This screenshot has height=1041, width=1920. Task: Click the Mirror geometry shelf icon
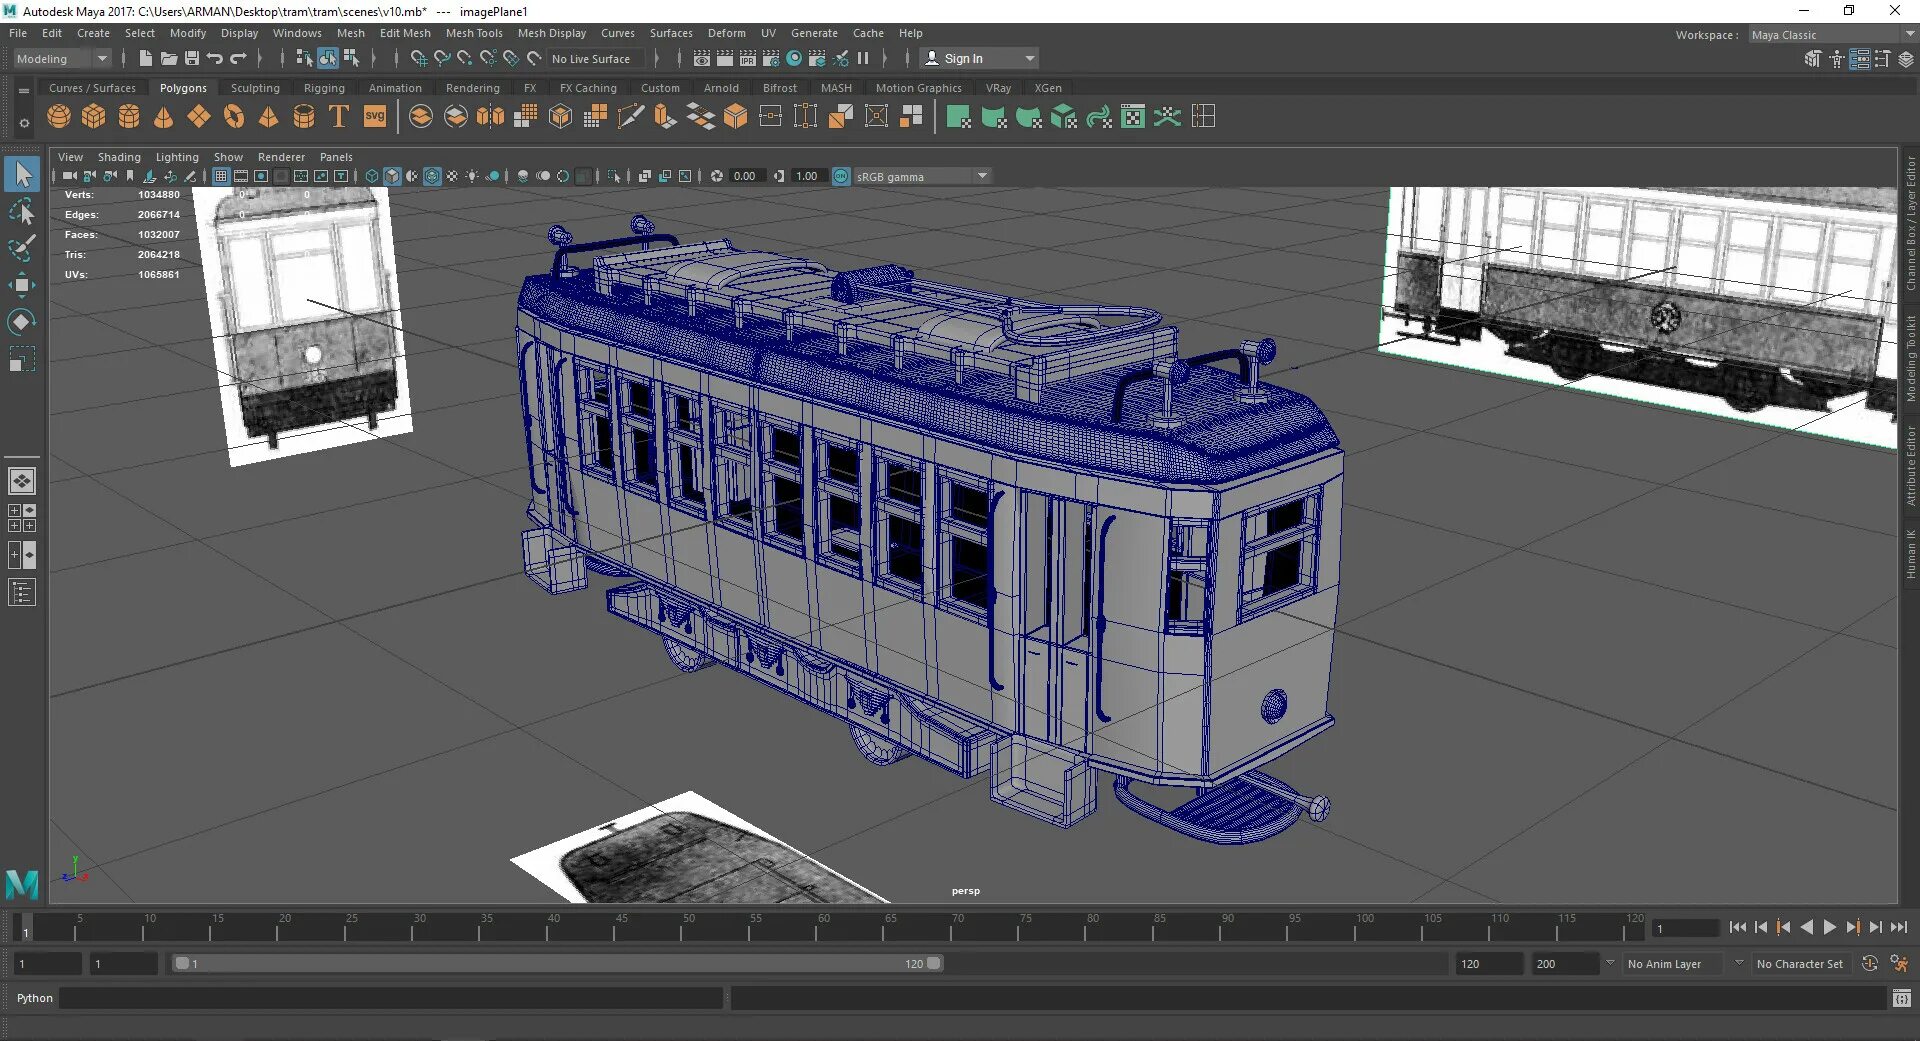coord(491,117)
